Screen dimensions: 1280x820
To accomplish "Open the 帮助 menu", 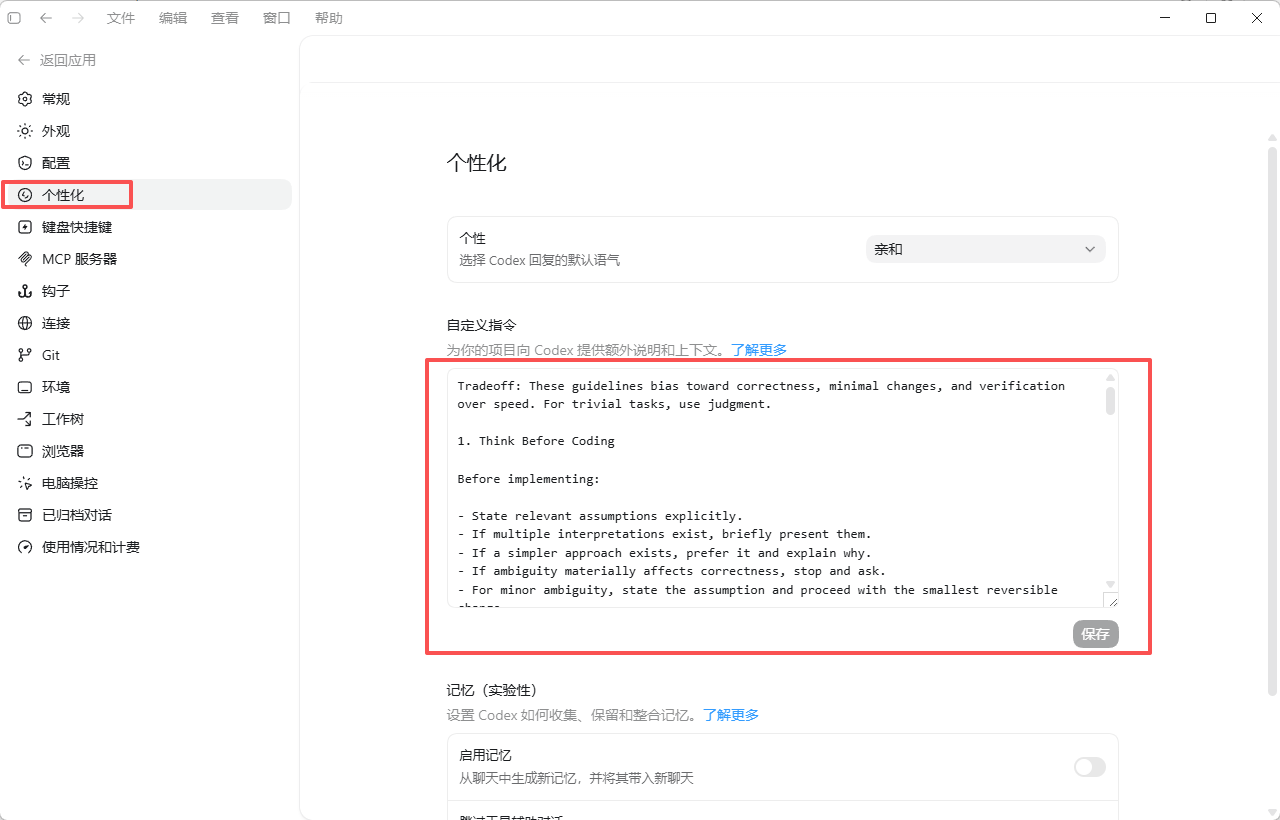I will [329, 18].
